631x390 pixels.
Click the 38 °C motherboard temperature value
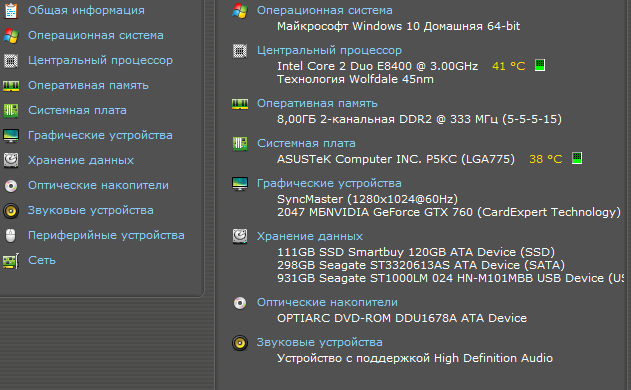click(546, 159)
